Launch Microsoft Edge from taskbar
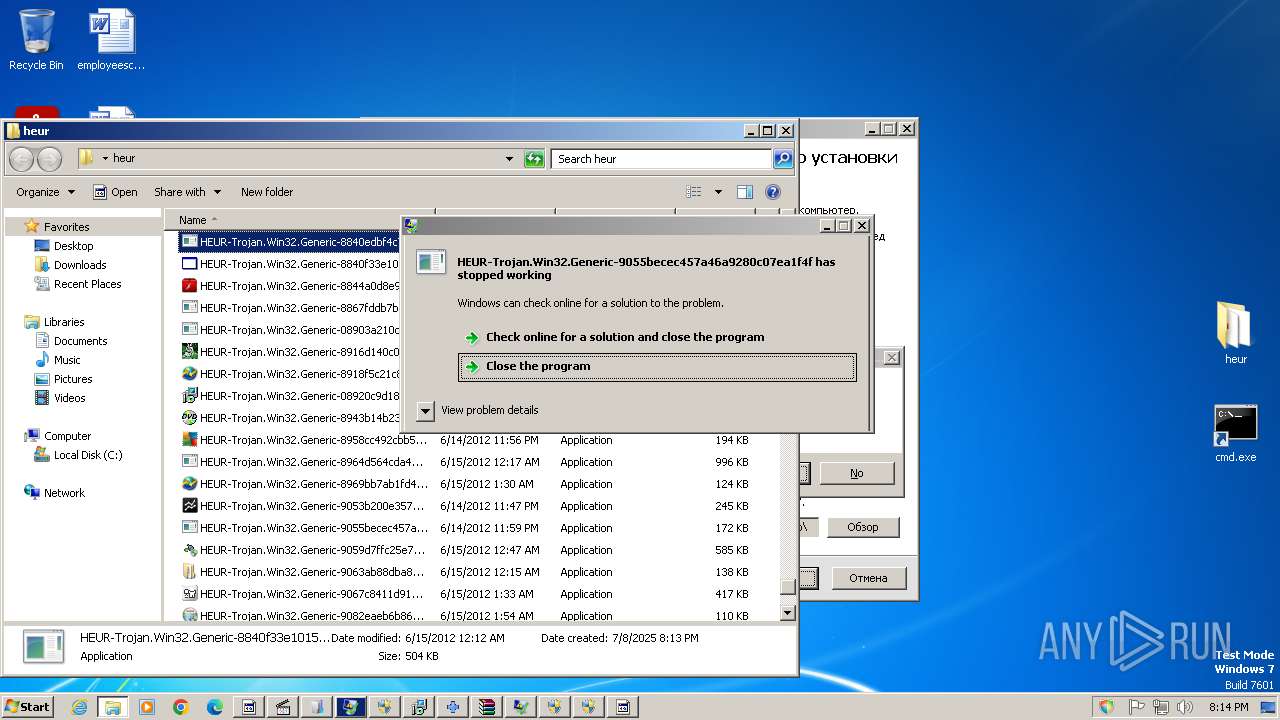Screen dimensions: 1280x720 [x=215, y=707]
